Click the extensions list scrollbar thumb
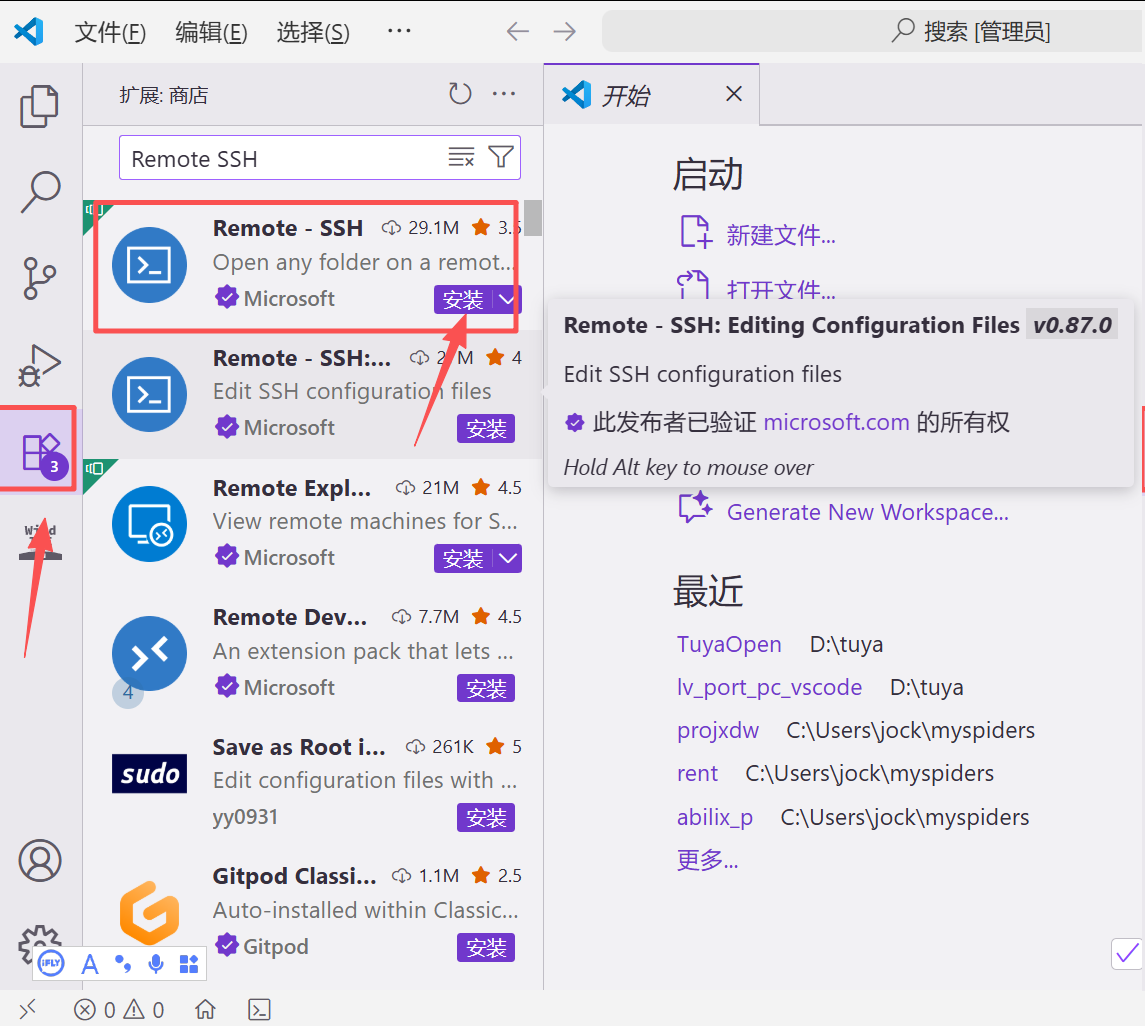Screen dimensions: 1145x1026 click(x=533, y=218)
